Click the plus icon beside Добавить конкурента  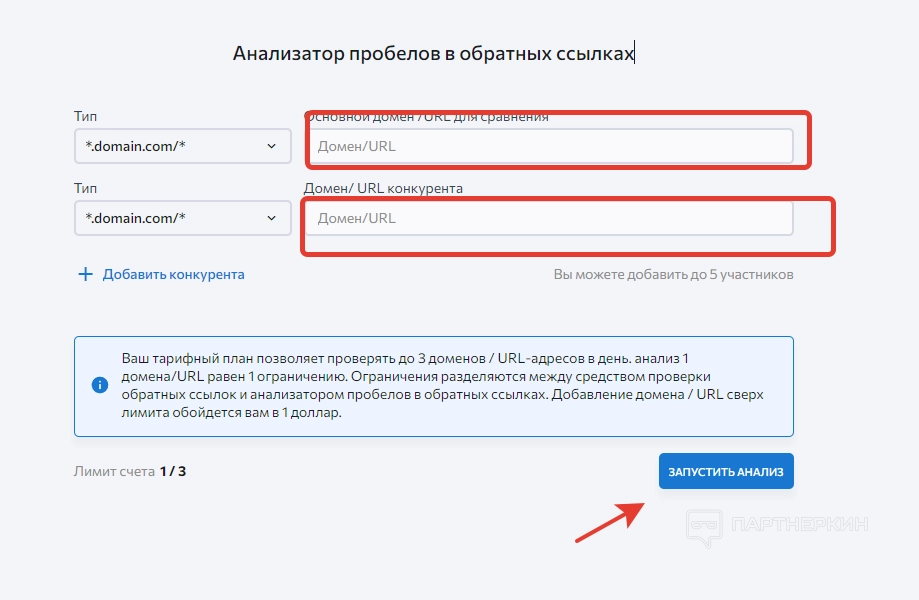(85, 274)
